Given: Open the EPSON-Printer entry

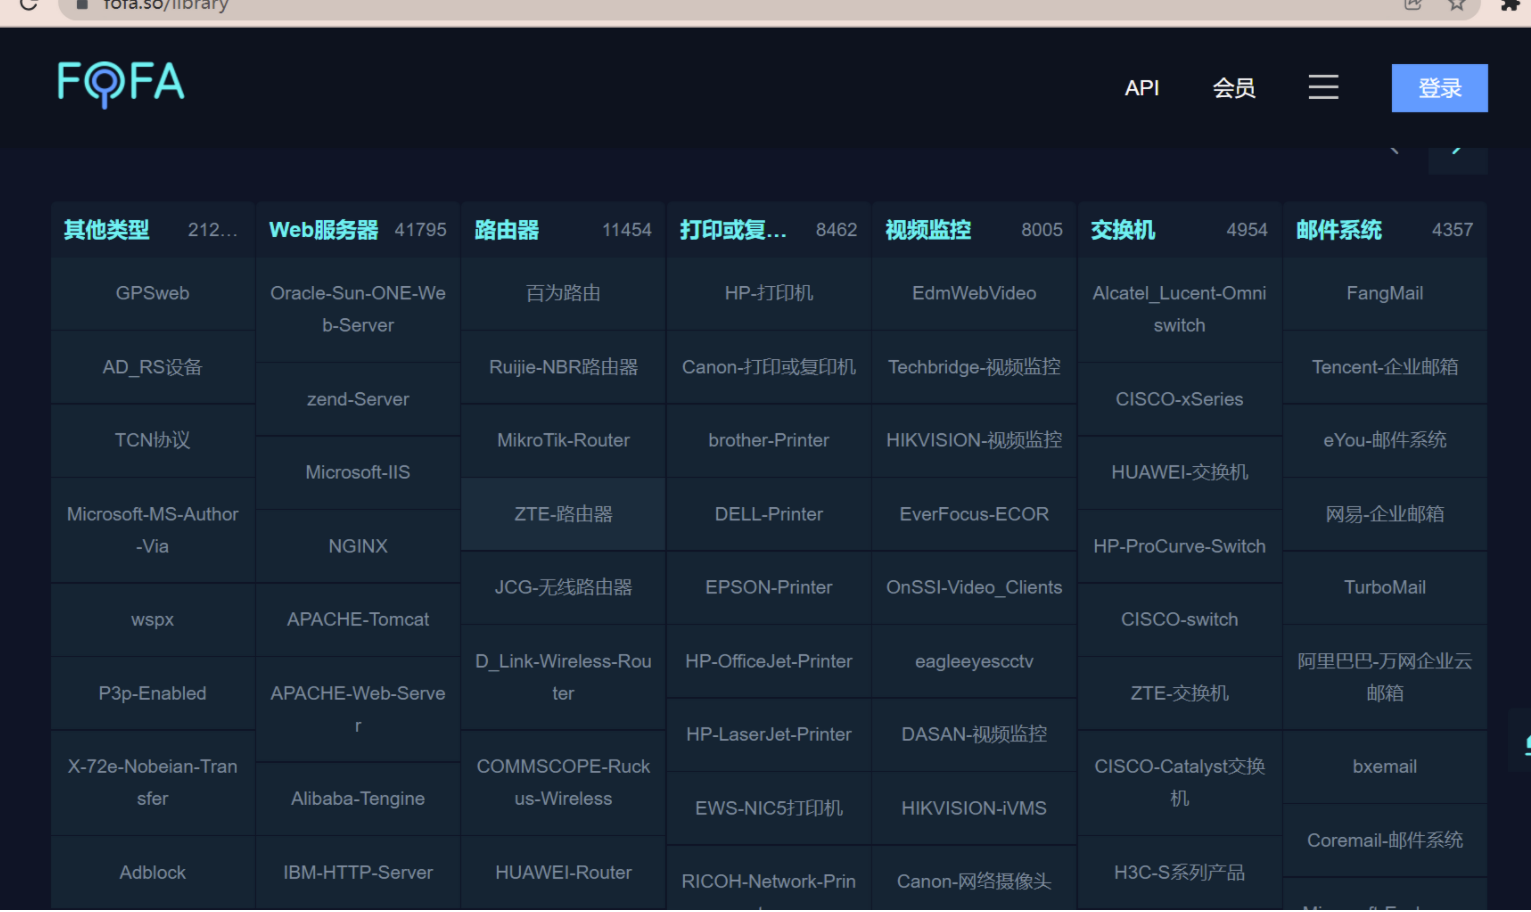Looking at the screenshot, I should (769, 588).
